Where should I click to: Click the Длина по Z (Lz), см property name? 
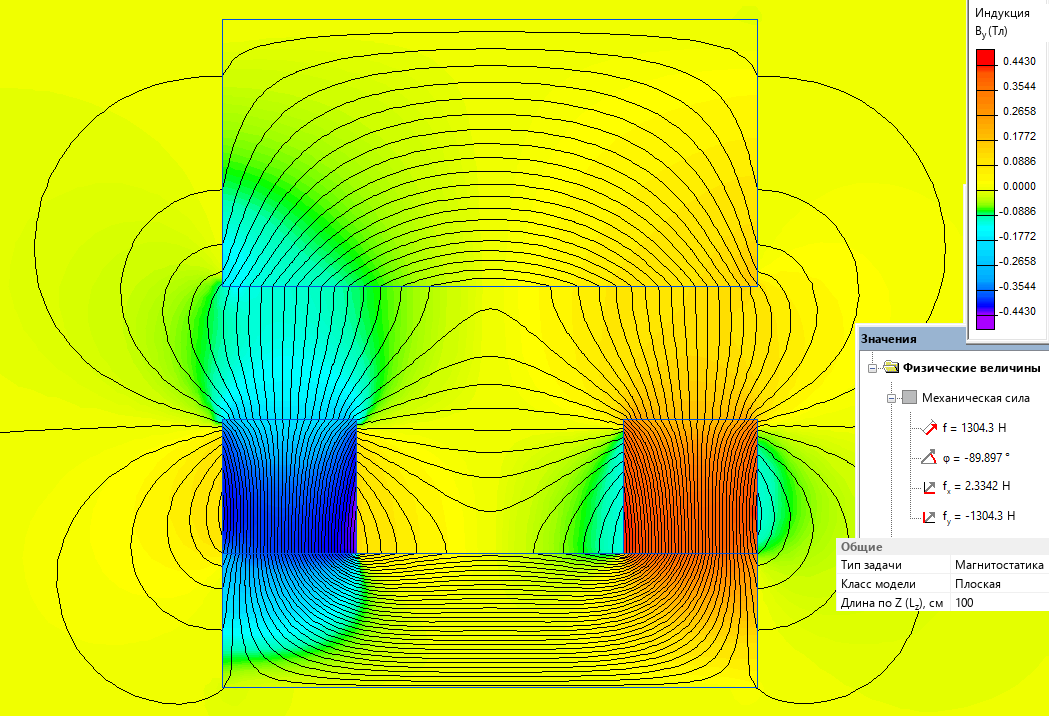point(892,603)
